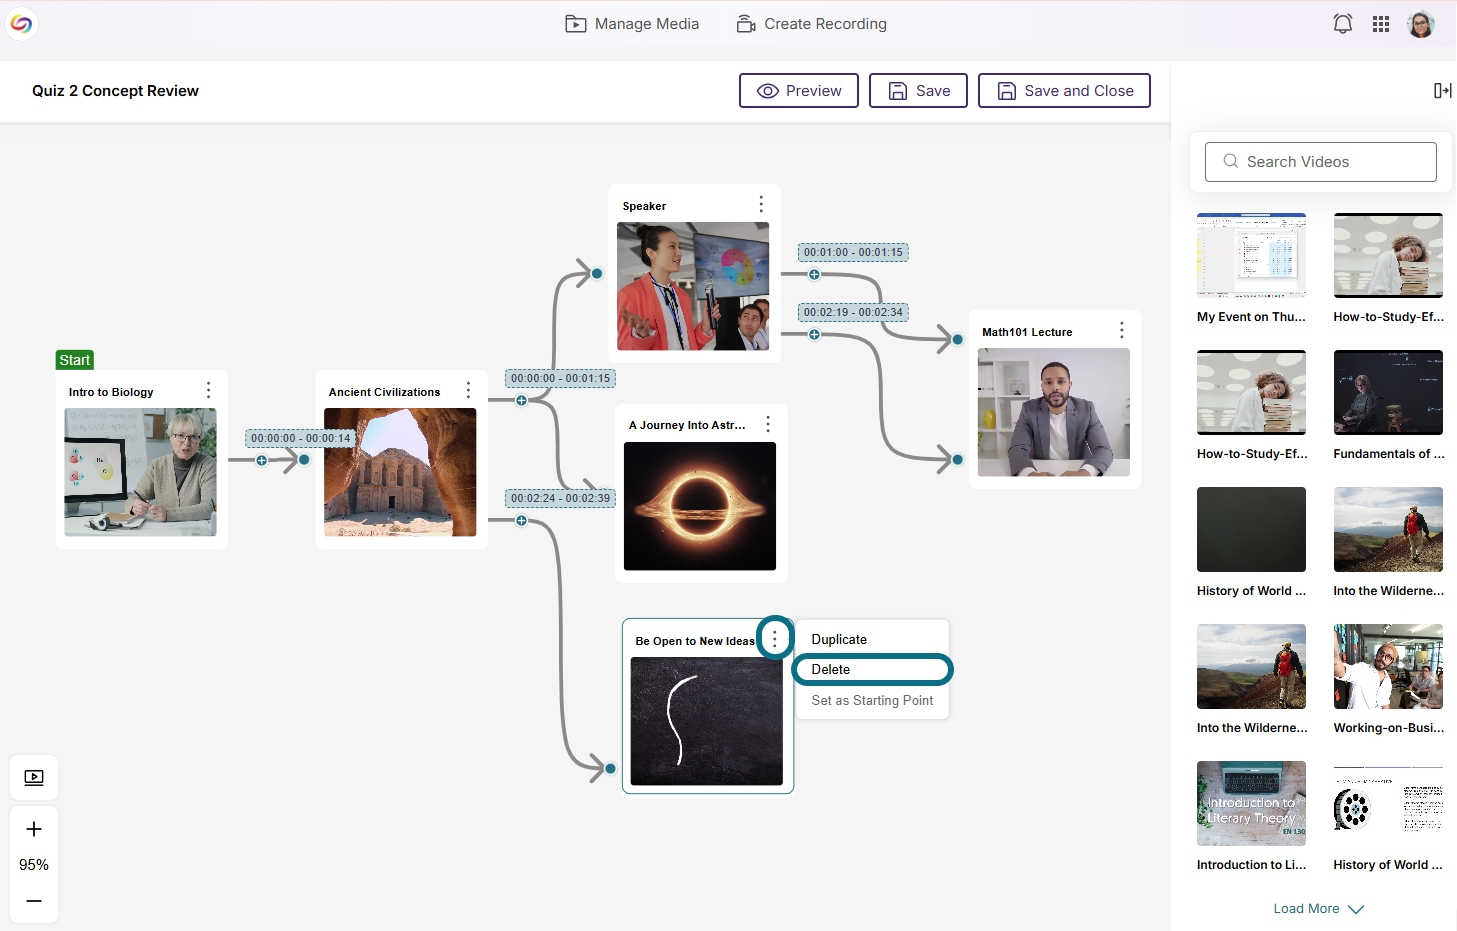Click the green Start label

pyautogui.click(x=75, y=360)
